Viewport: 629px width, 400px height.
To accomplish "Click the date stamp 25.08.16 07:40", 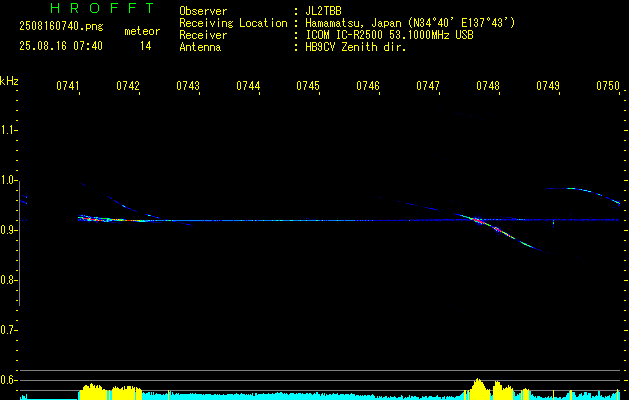I will pyautogui.click(x=61, y=46).
